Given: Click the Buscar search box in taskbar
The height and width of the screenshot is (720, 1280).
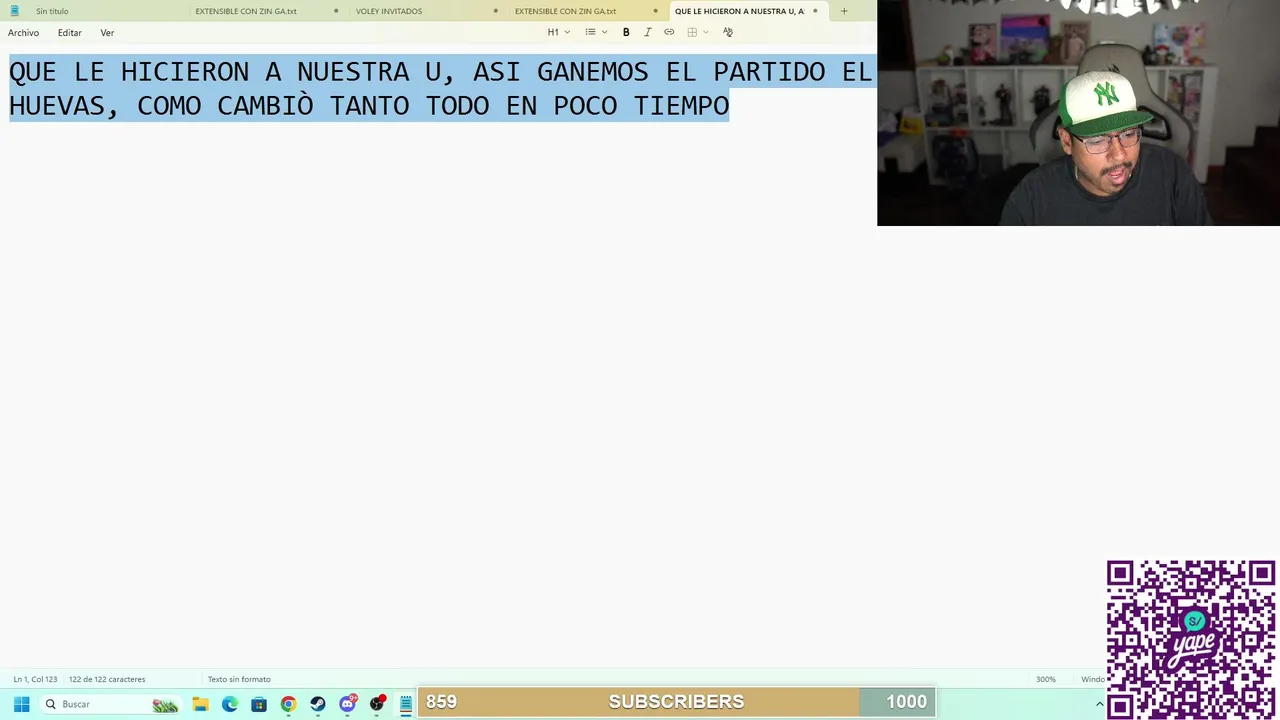Looking at the screenshot, I should tap(111, 704).
